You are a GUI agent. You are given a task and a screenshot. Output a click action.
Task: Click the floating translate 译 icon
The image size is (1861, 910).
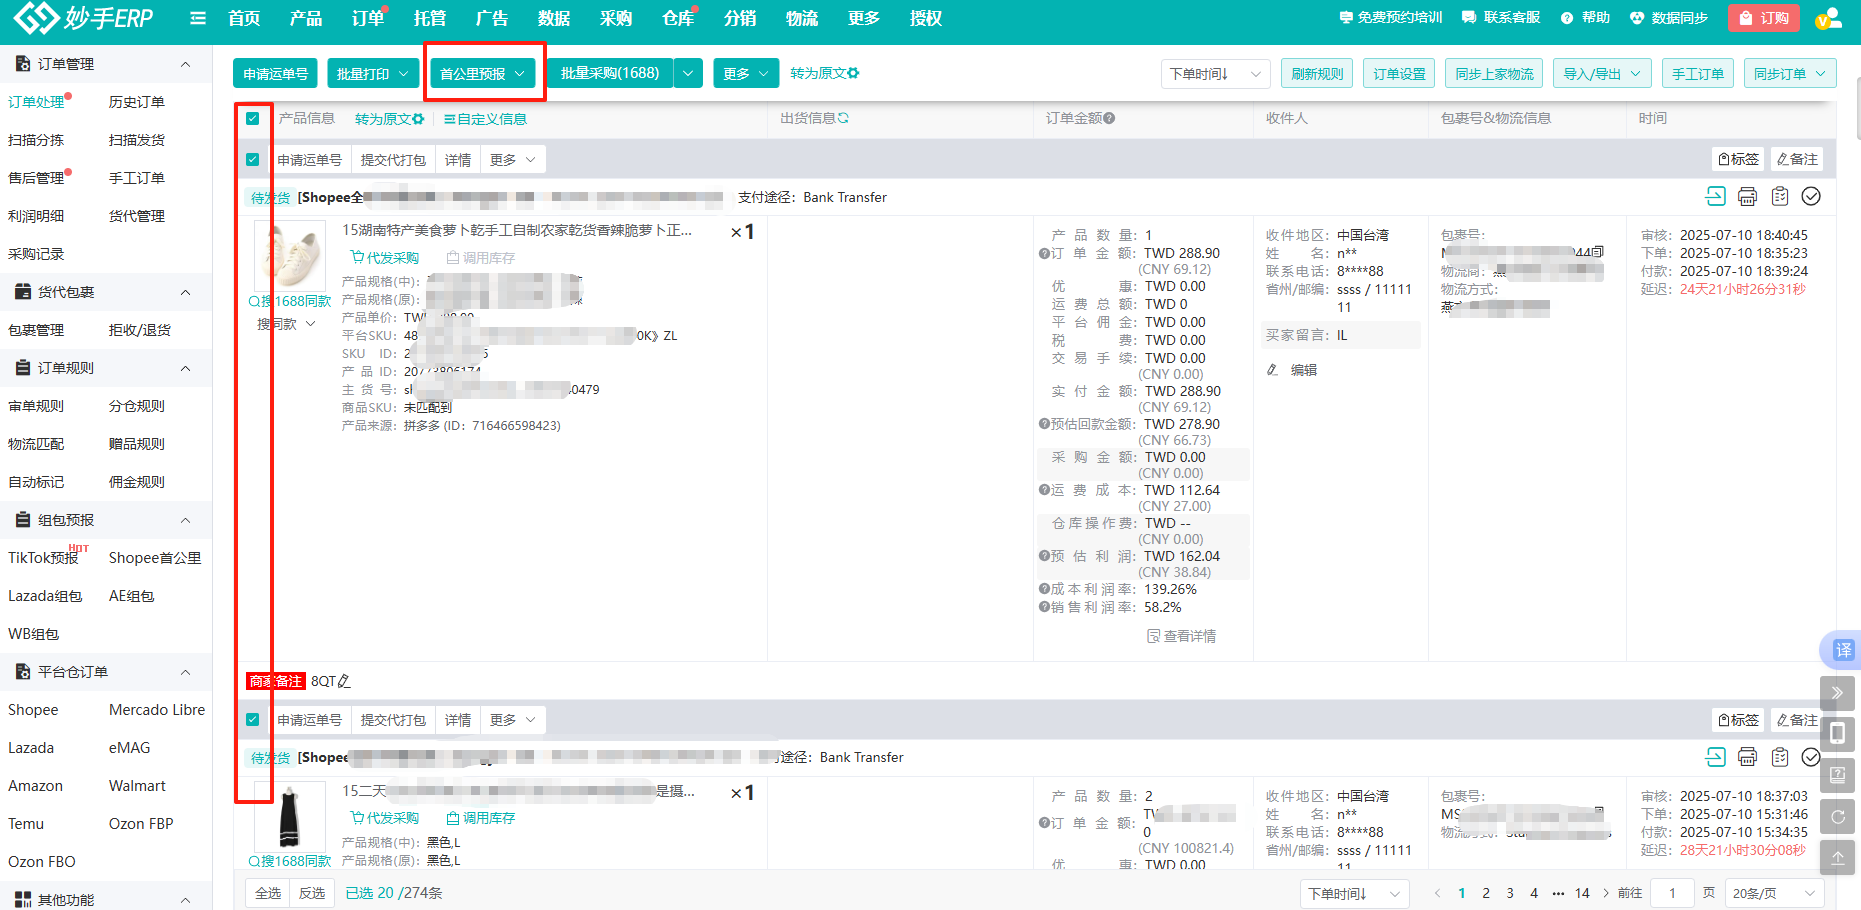(x=1842, y=651)
